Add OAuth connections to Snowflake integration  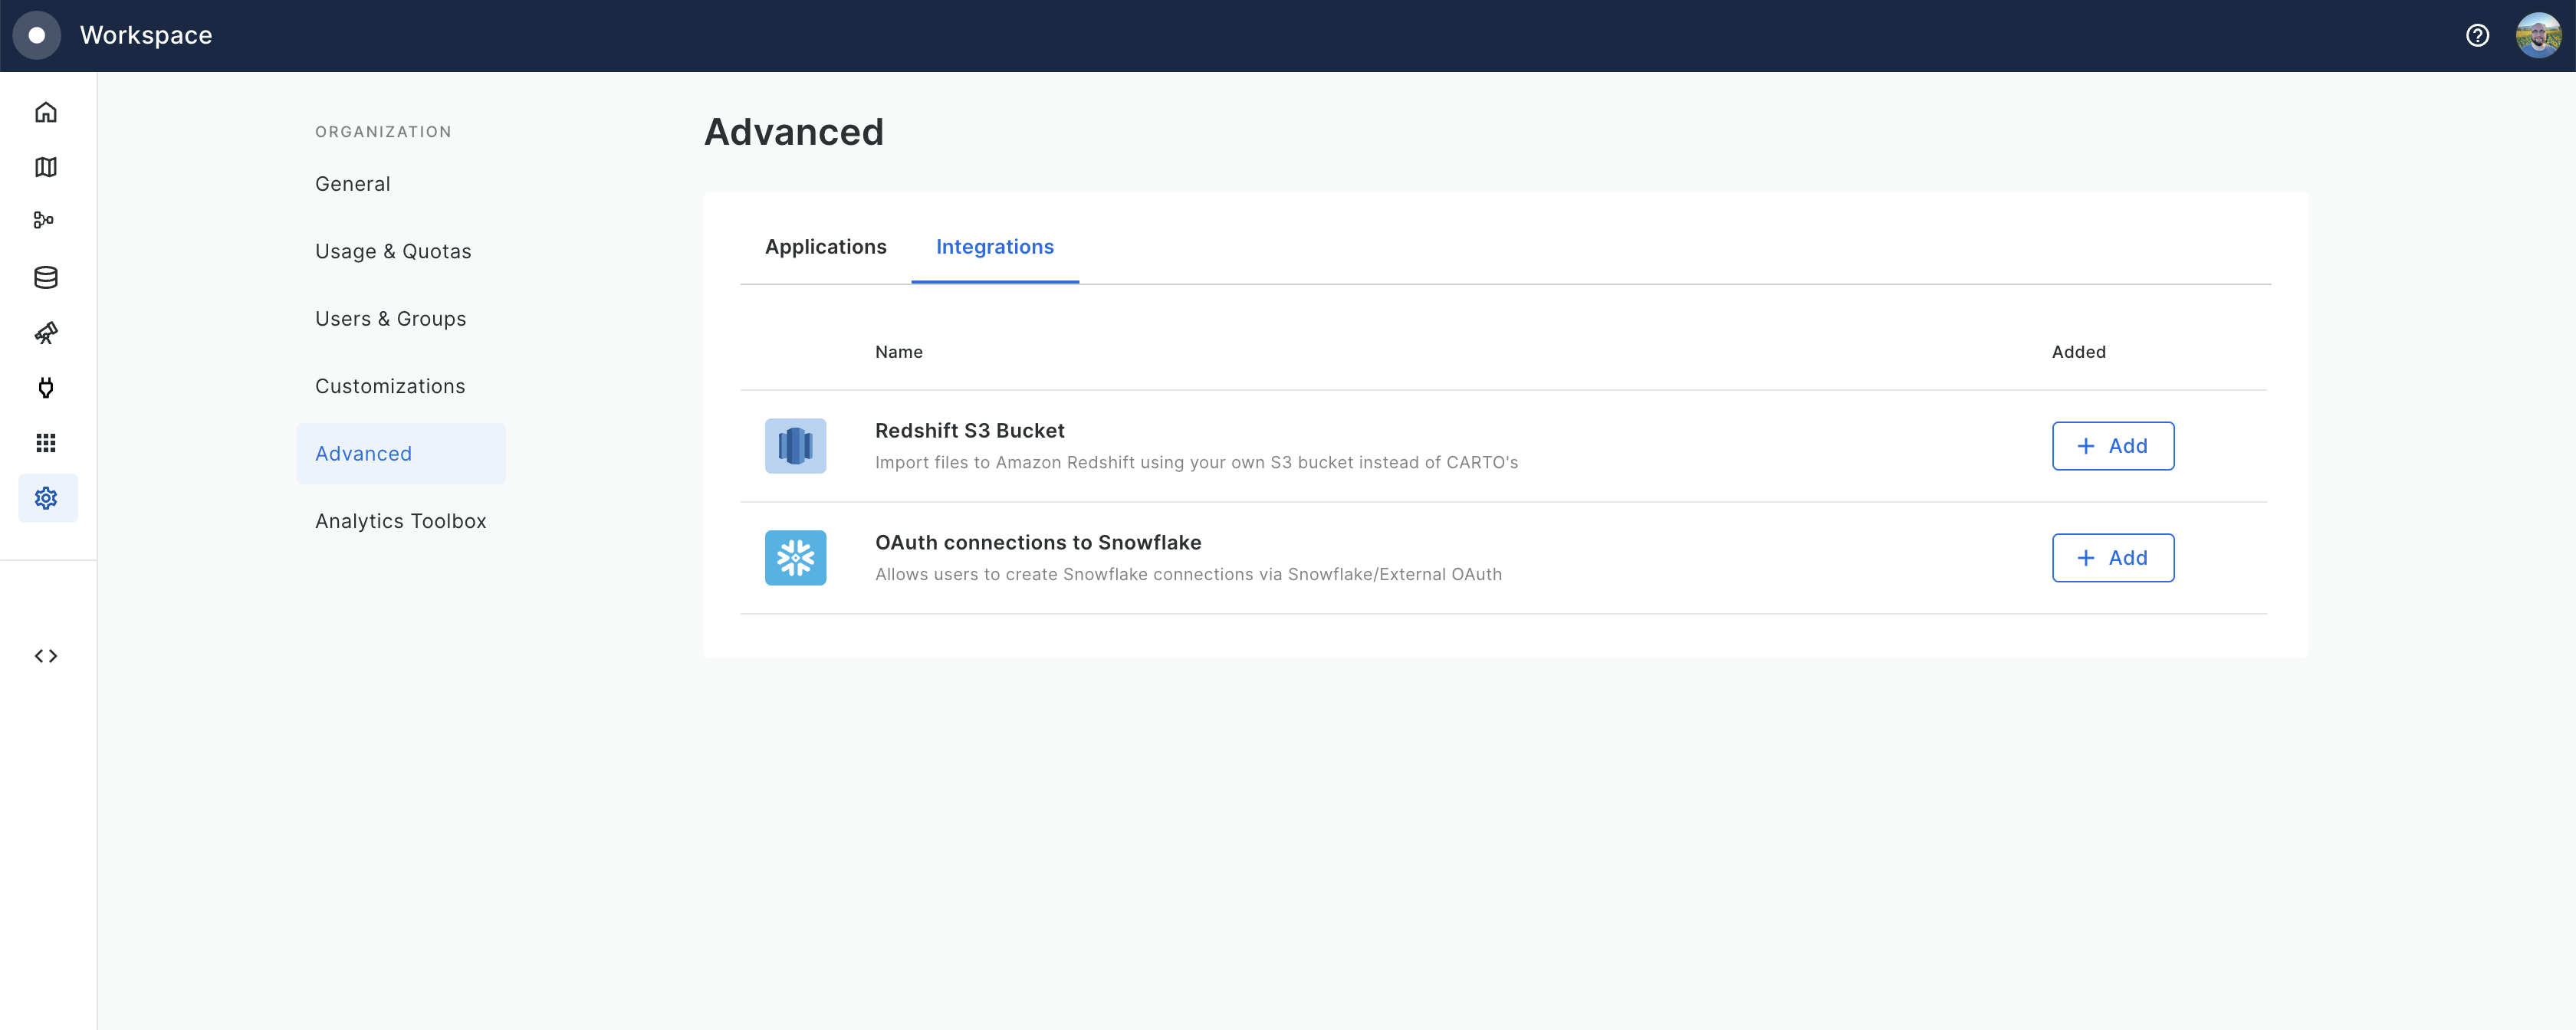tap(2112, 558)
